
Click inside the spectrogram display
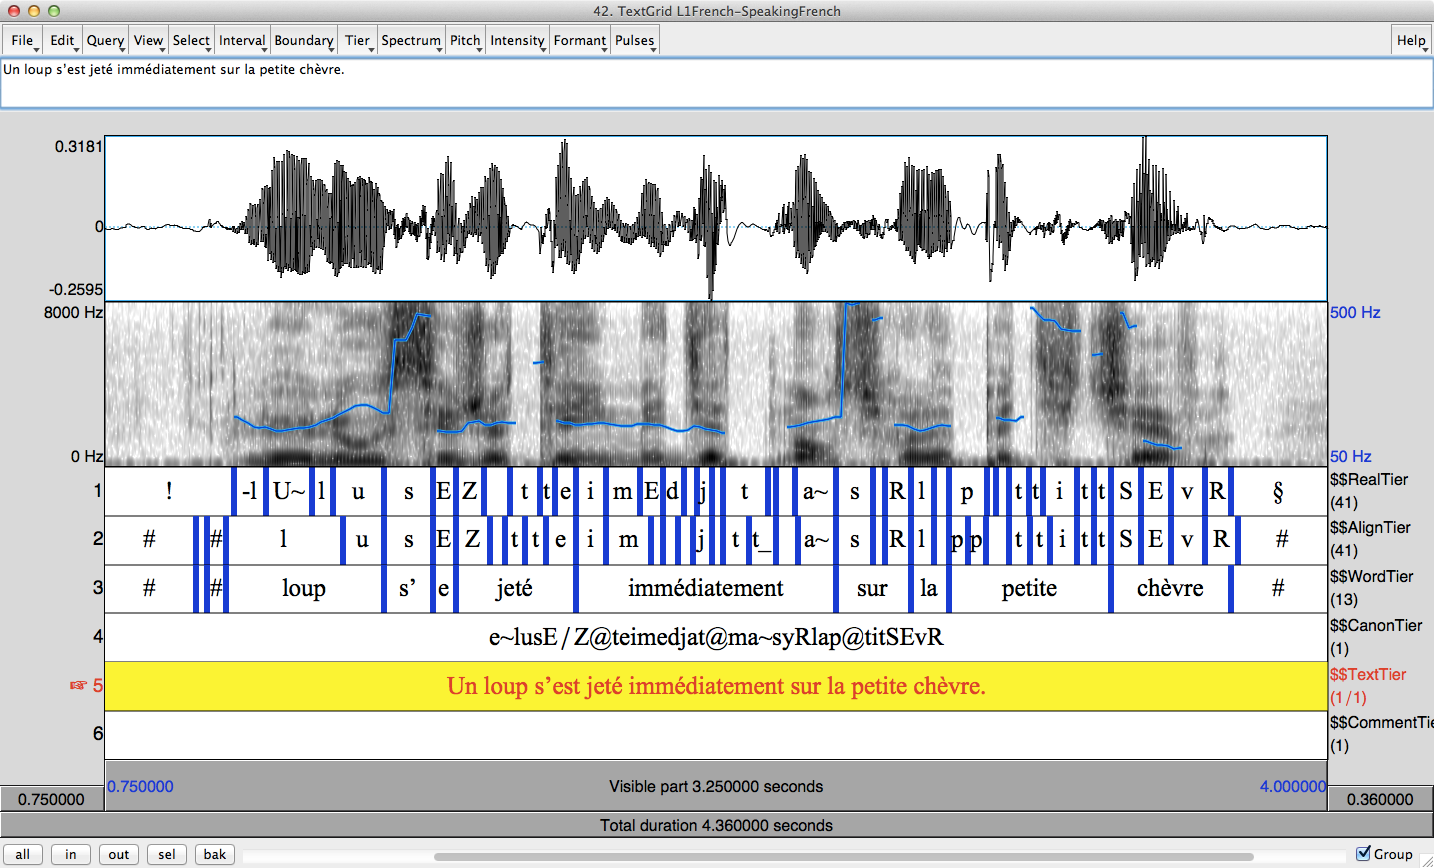coord(716,384)
